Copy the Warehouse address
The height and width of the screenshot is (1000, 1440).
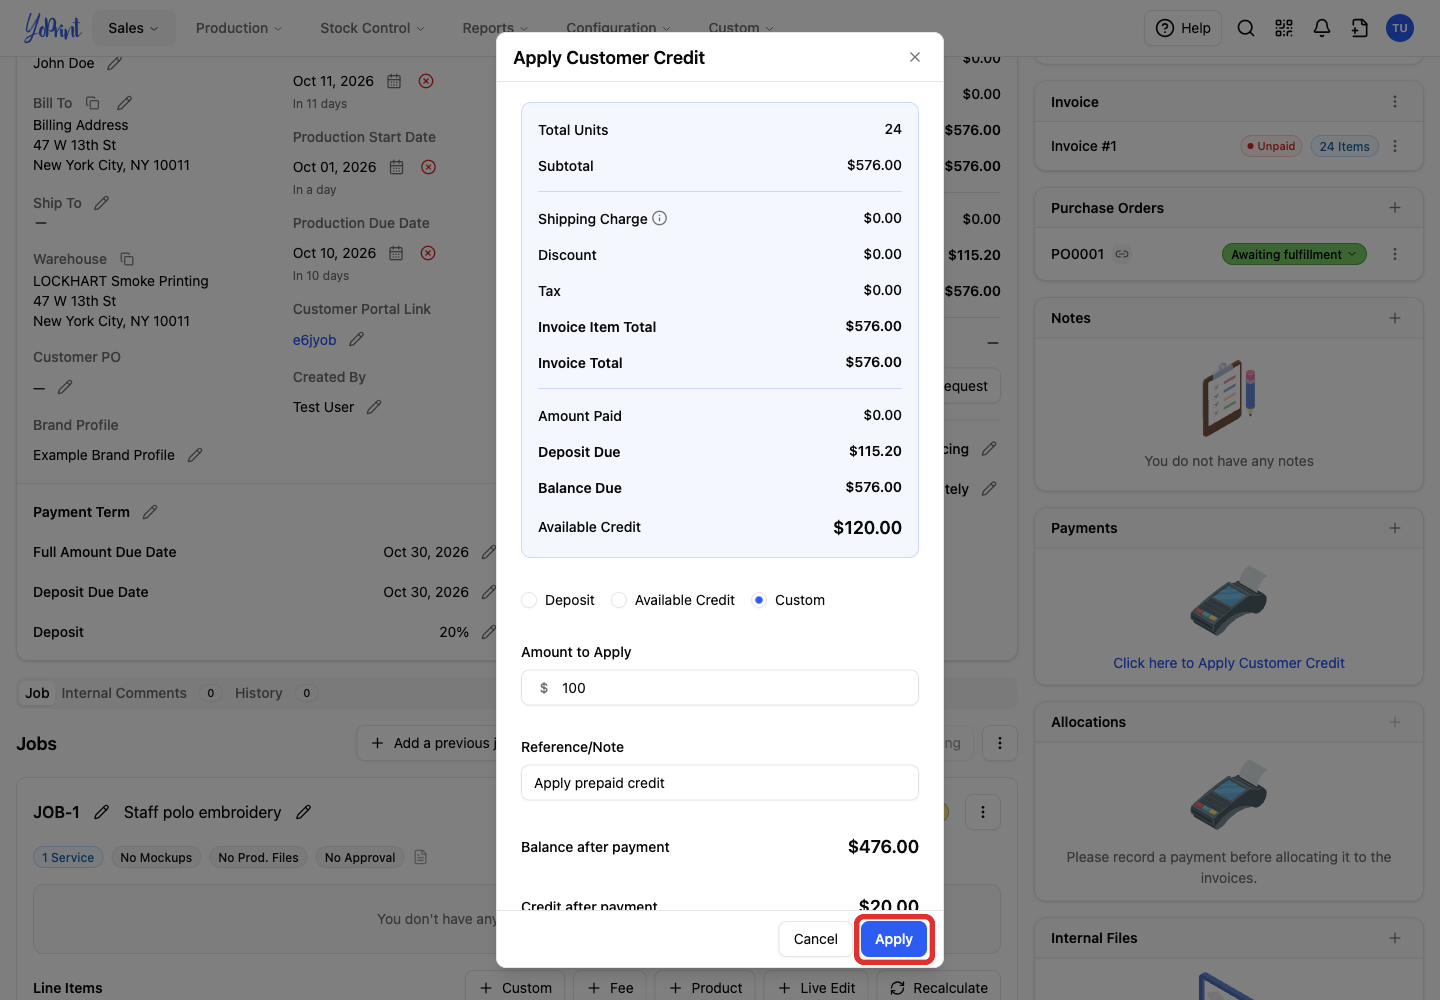point(127,259)
